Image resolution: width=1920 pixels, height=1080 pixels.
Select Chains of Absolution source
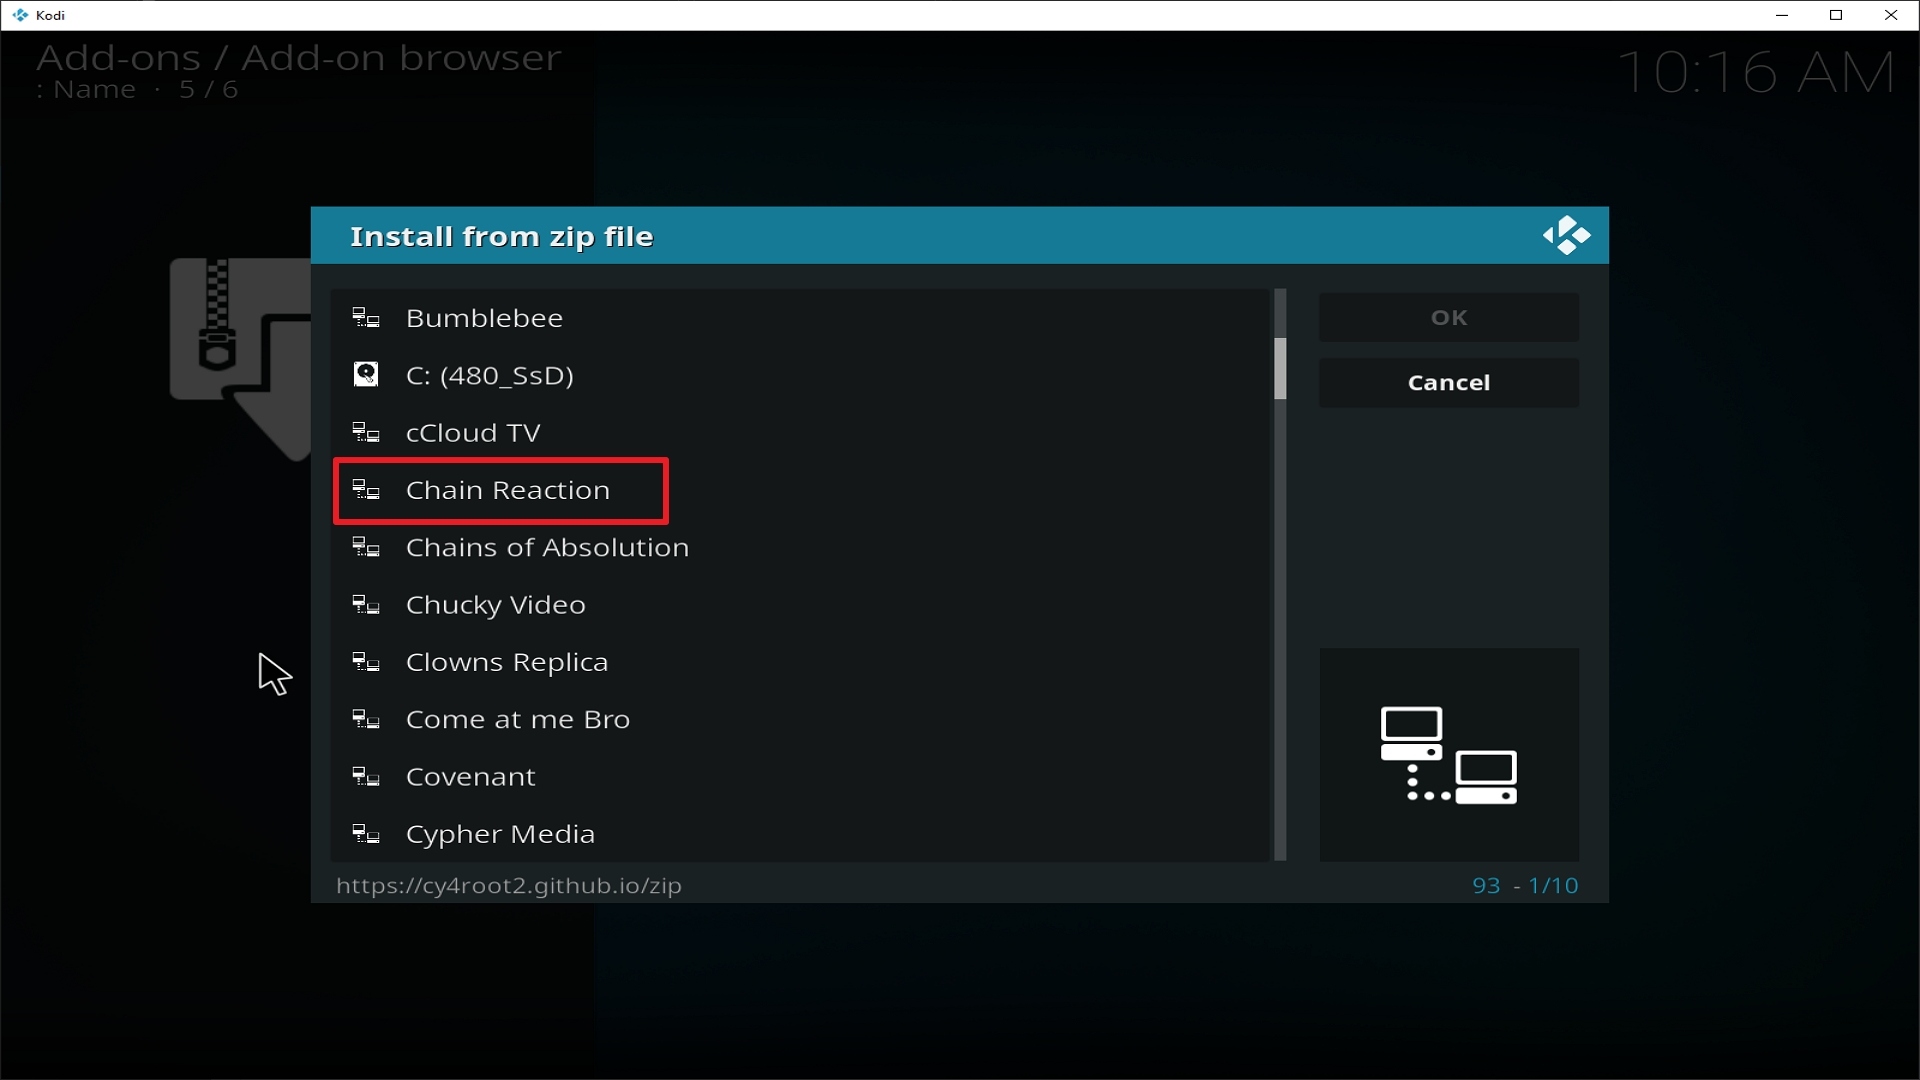[x=801, y=547]
